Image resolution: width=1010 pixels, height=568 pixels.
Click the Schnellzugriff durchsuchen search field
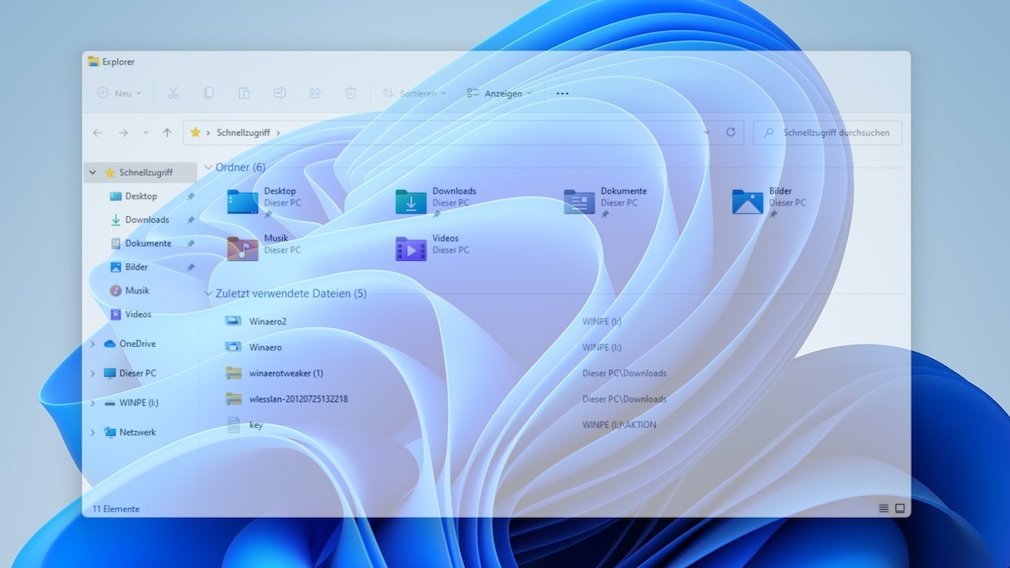(827, 133)
